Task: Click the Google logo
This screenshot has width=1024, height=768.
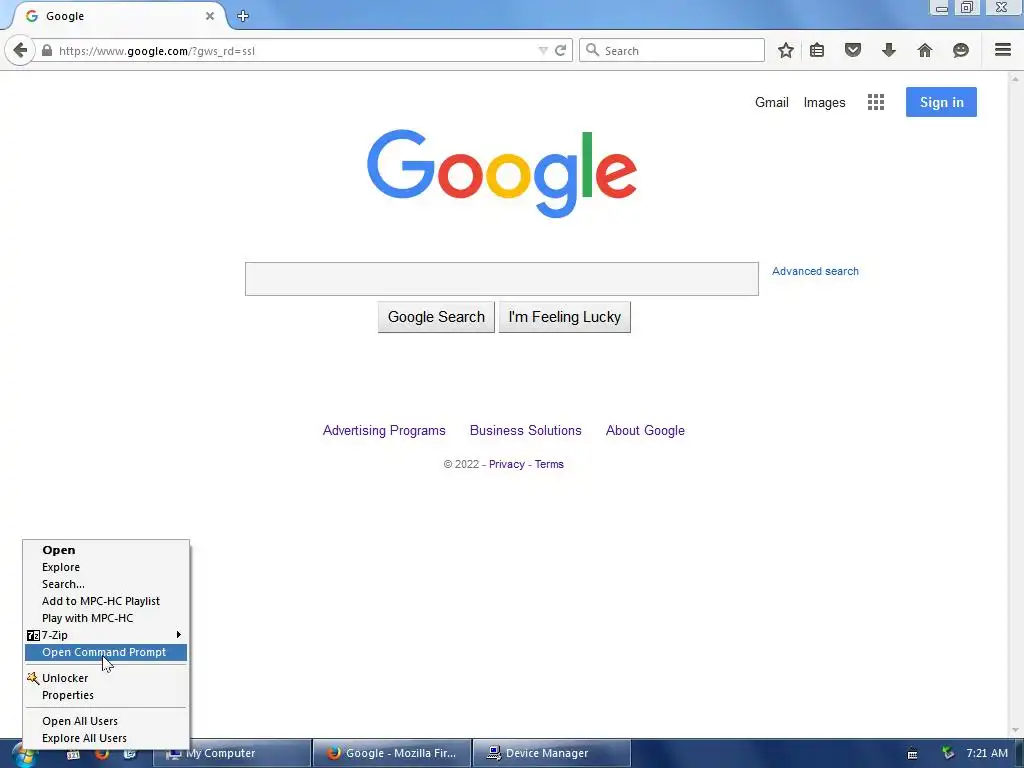Action: [x=502, y=173]
